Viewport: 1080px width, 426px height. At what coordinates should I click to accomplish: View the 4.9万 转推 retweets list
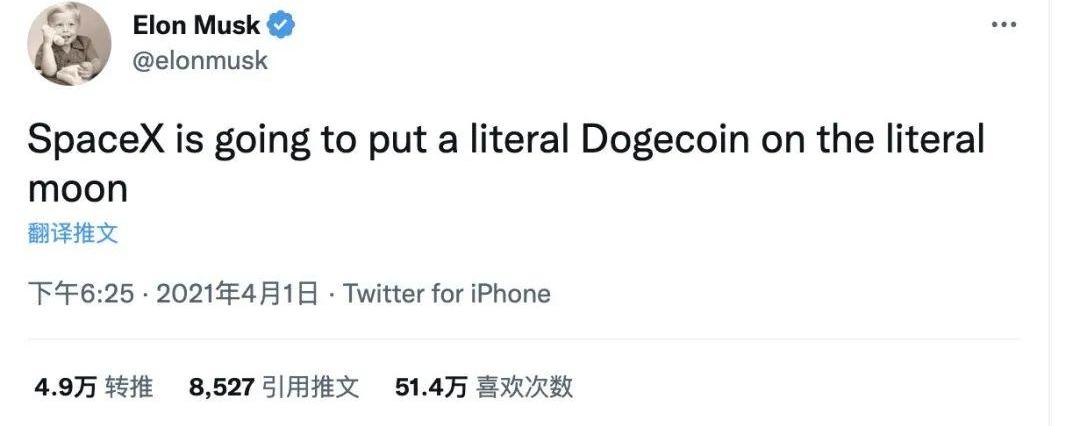94,387
